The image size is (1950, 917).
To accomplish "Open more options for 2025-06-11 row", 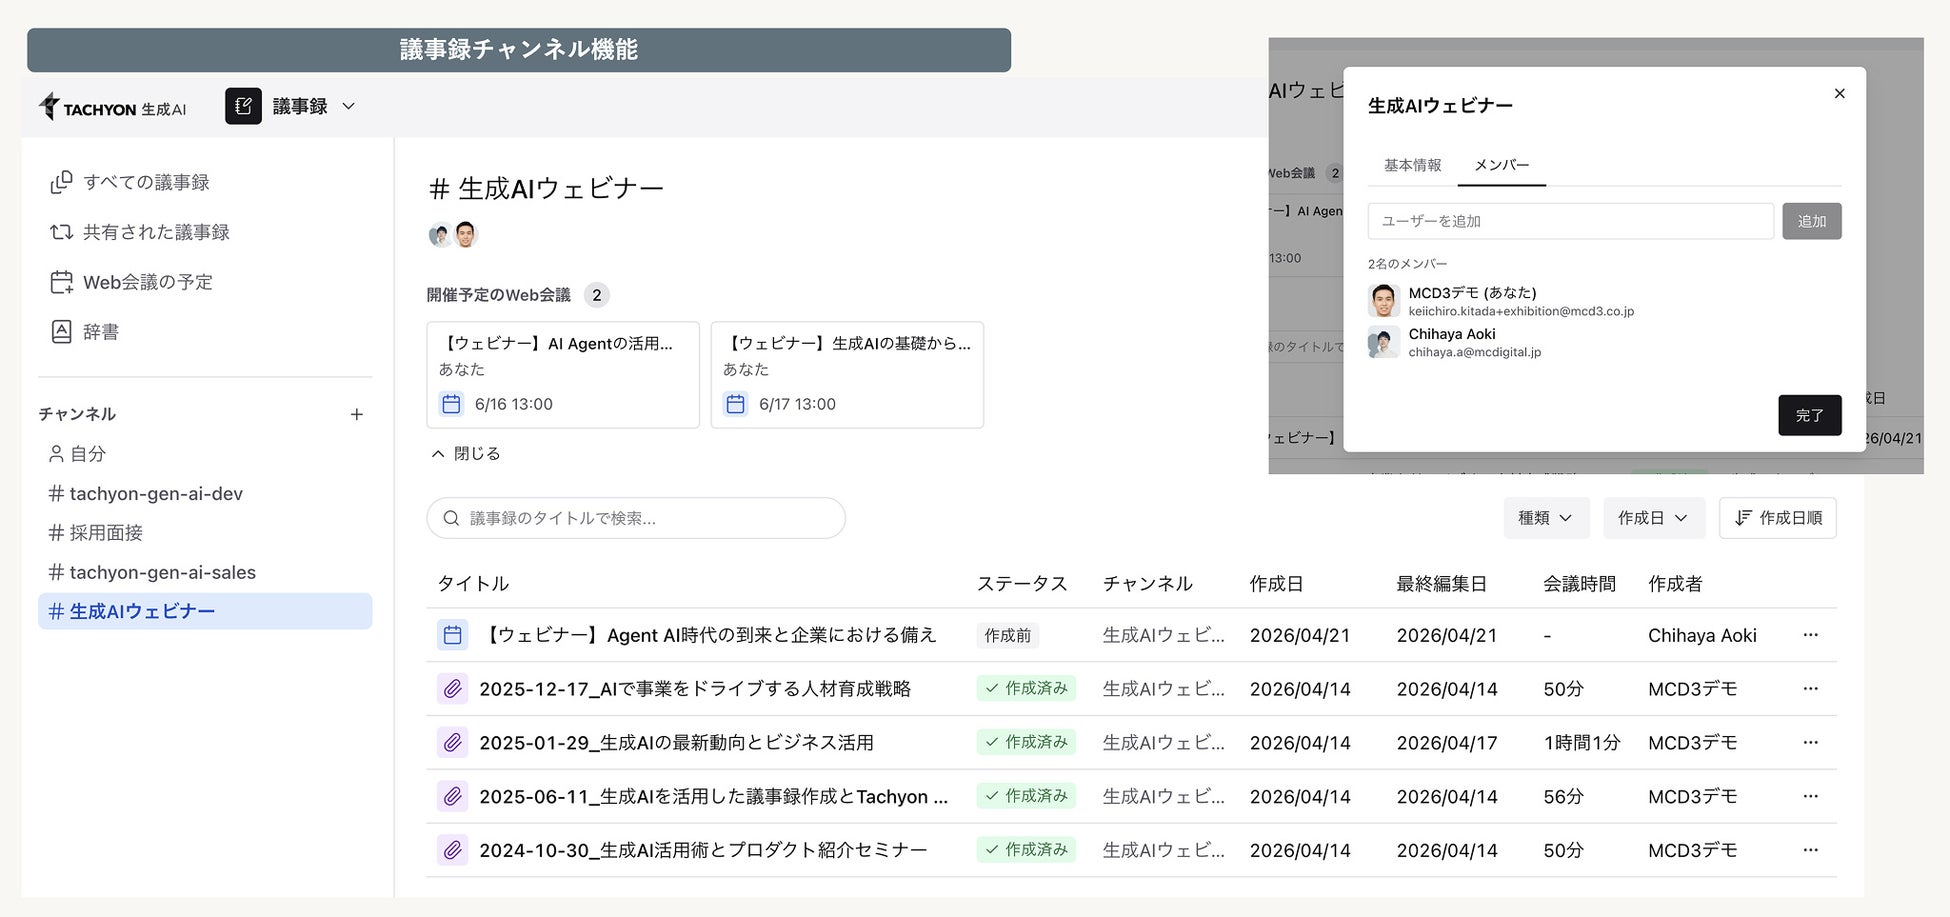I will pos(1811,797).
